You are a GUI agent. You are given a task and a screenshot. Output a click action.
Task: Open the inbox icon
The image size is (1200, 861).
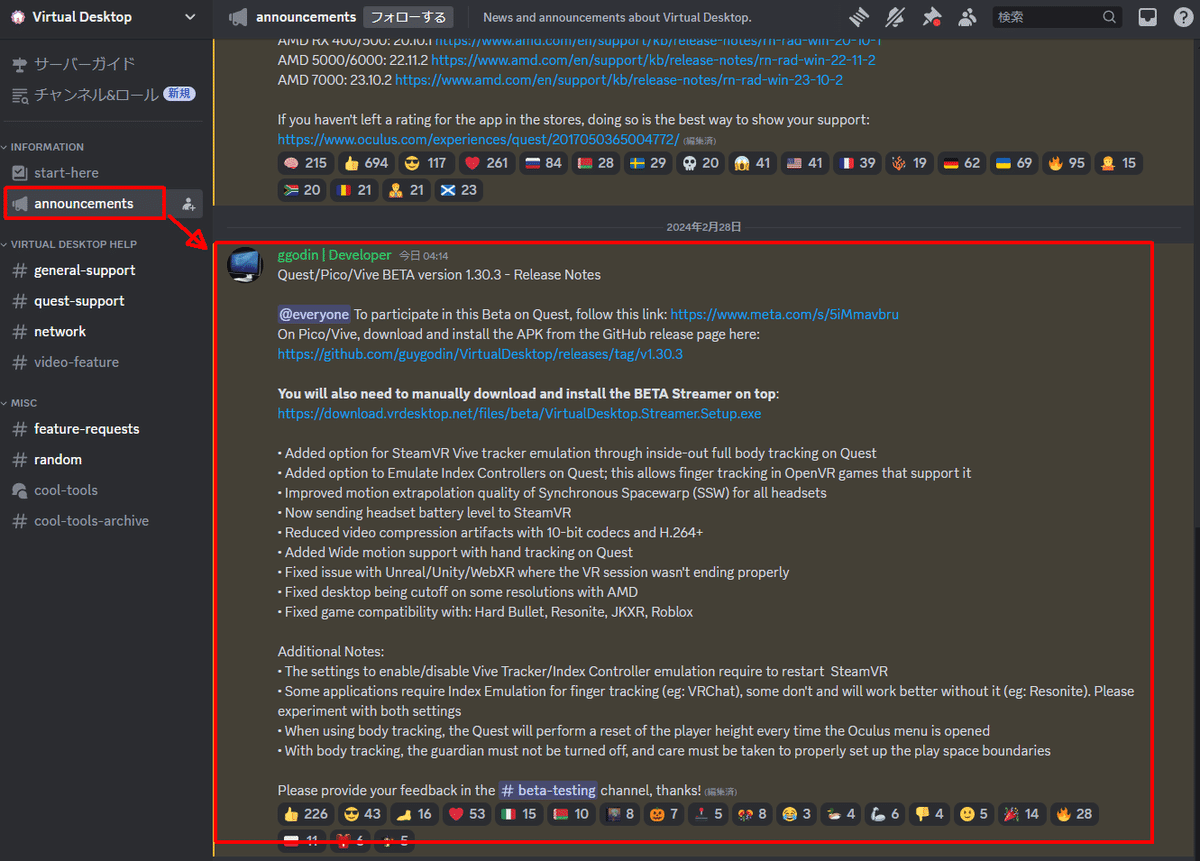click(1148, 17)
